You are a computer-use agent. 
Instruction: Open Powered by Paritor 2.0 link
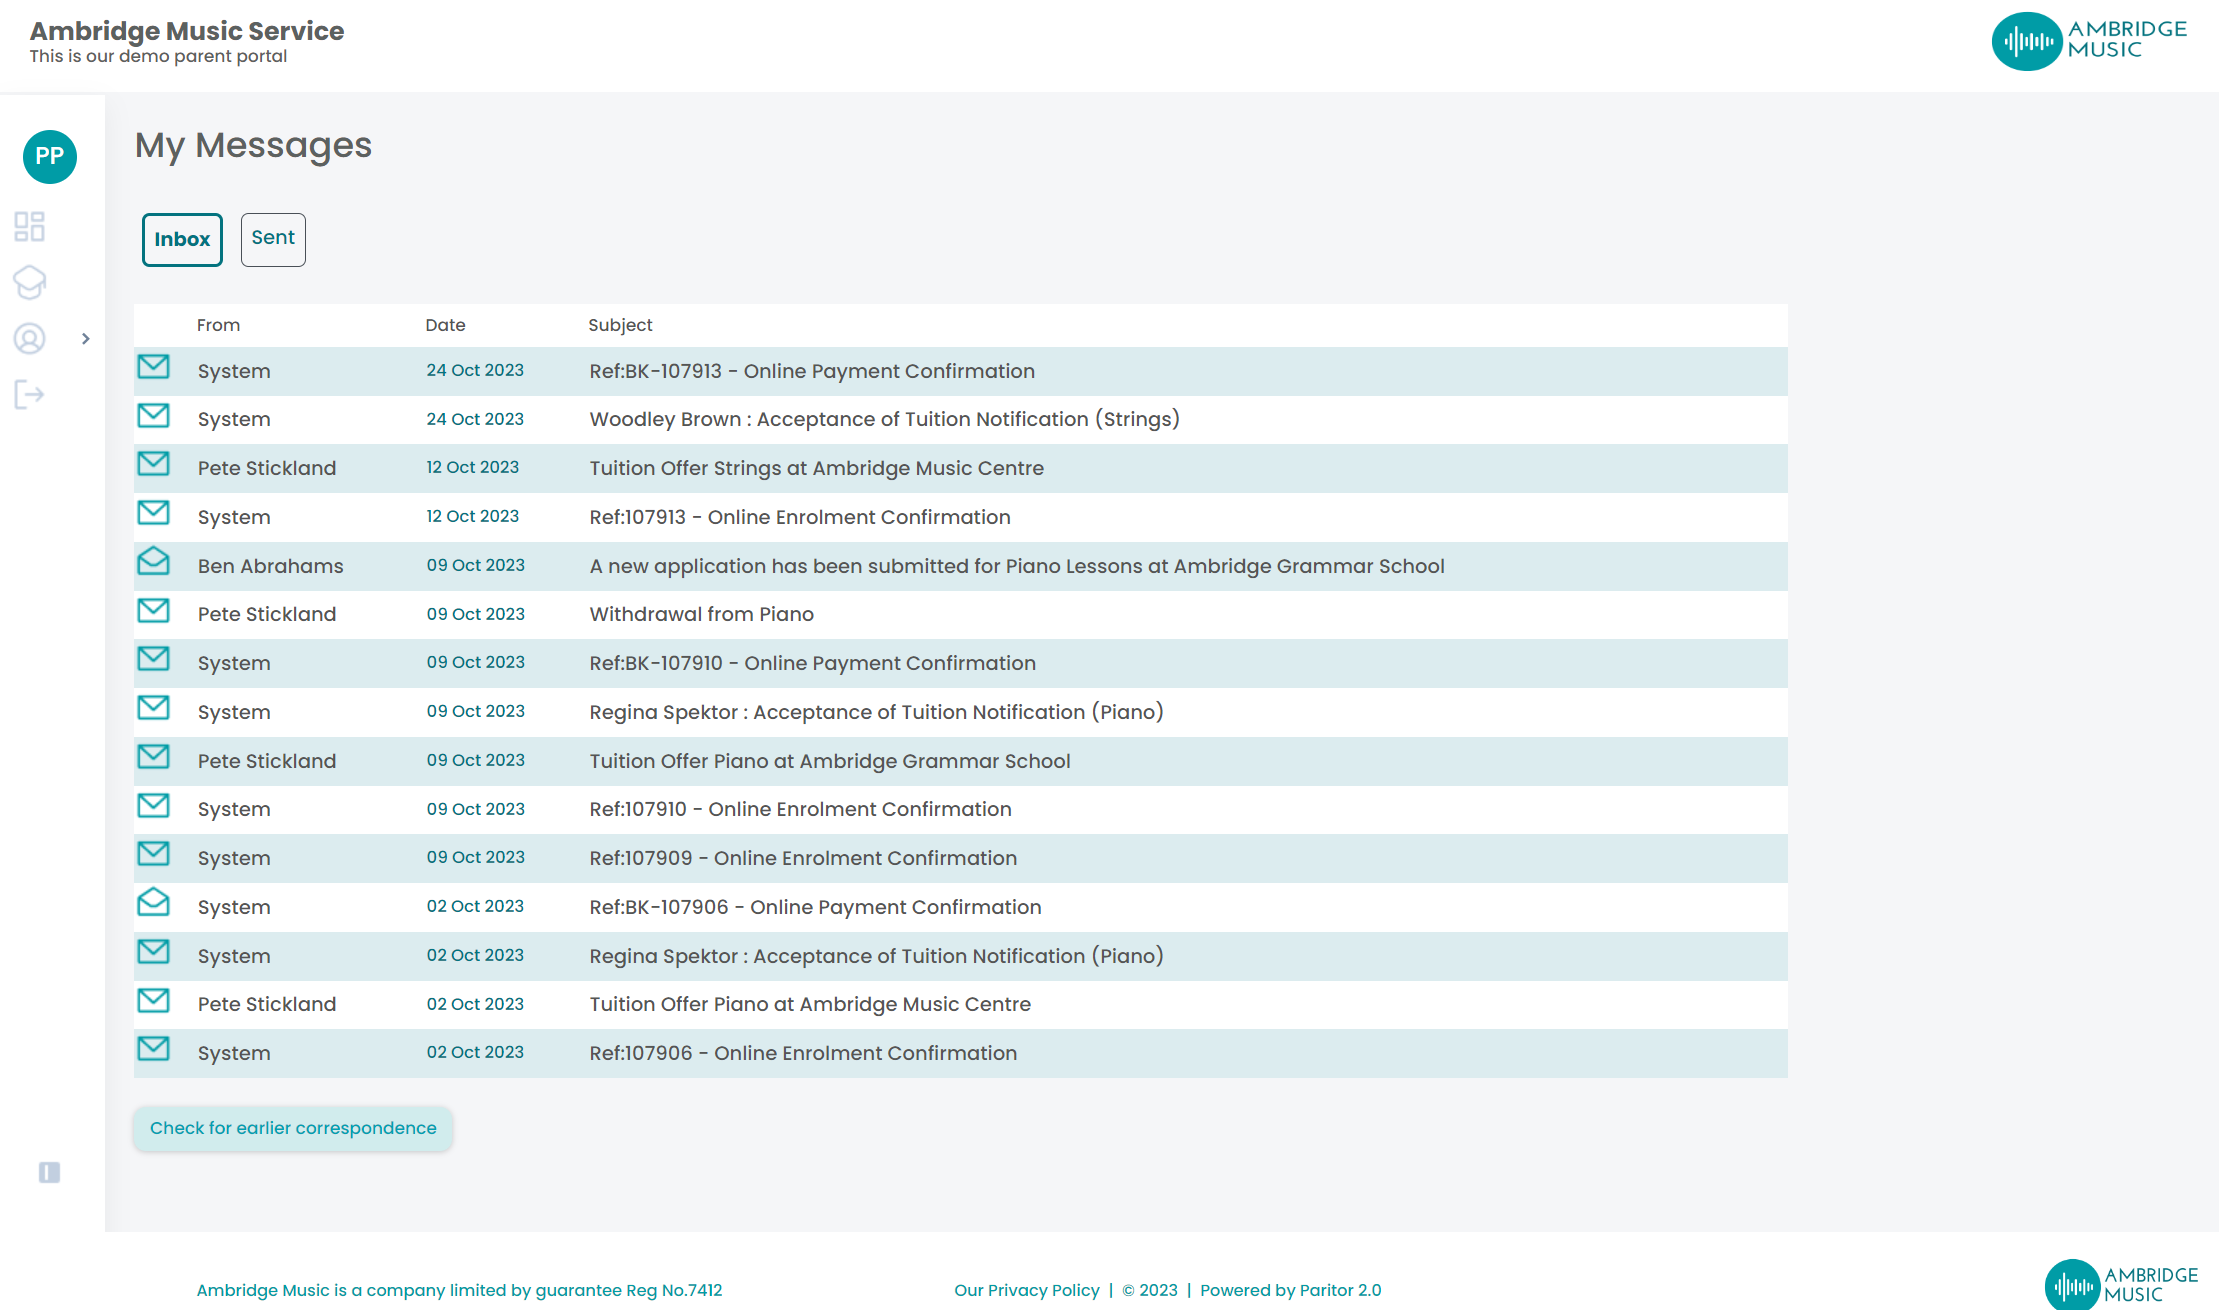pyautogui.click(x=1290, y=1291)
